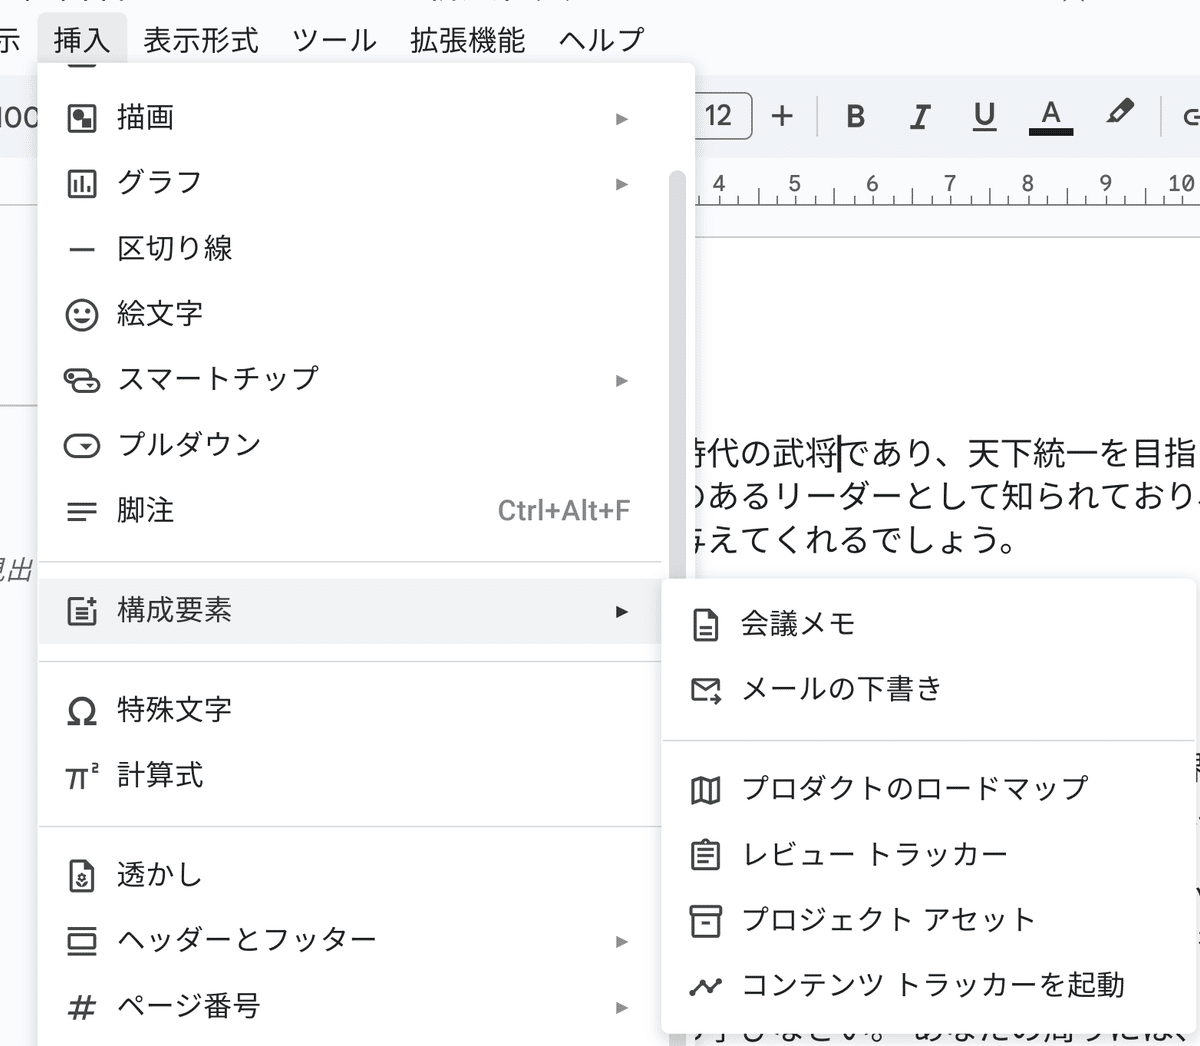Open the 表示形式 menu
This screenshot has height=1046, width=1200.
click(200, 40)
